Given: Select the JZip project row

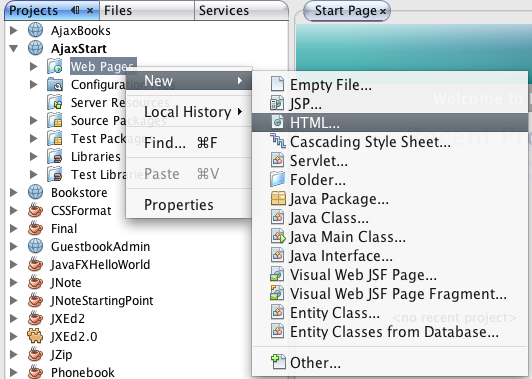Looking at the screenshot, I should tap(61, 354).
